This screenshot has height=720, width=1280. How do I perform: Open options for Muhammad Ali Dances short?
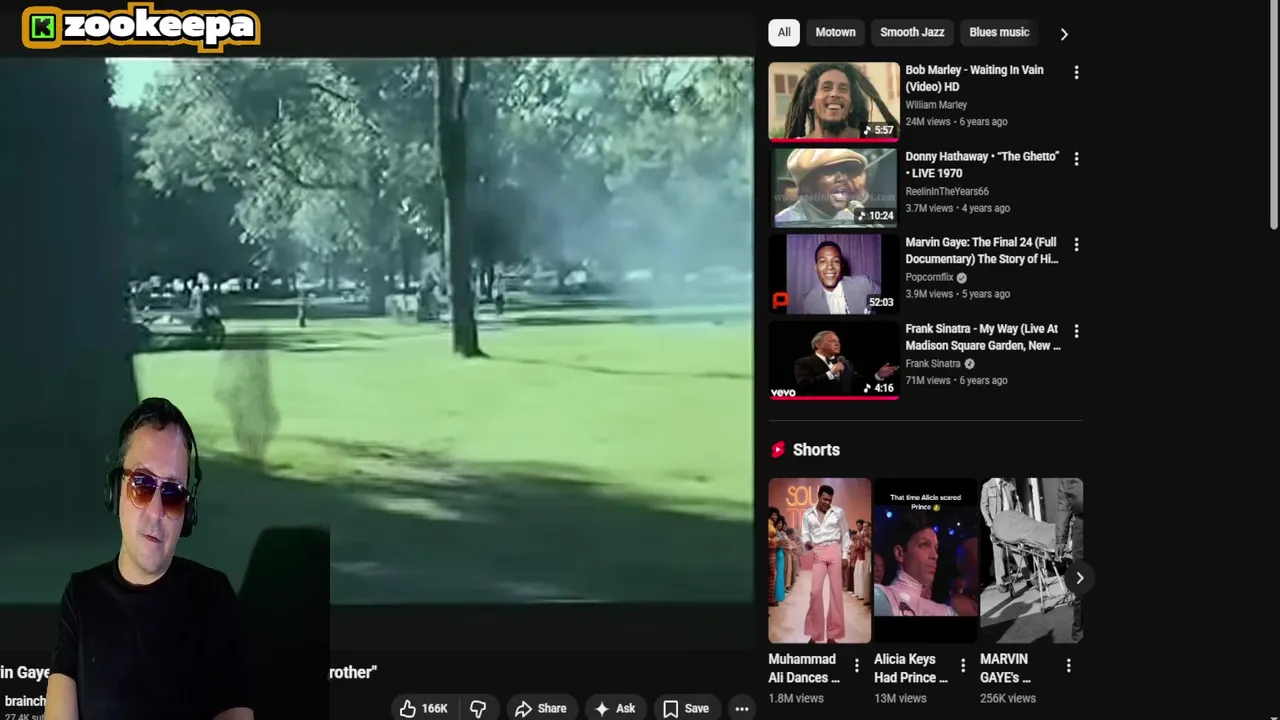pos(856,665)
